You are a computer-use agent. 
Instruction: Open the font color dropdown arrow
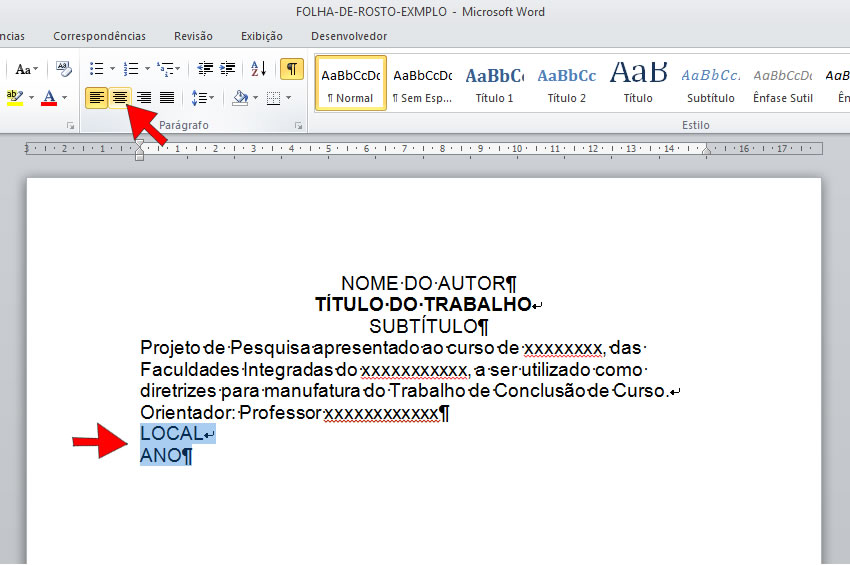[x=65, y=98]
